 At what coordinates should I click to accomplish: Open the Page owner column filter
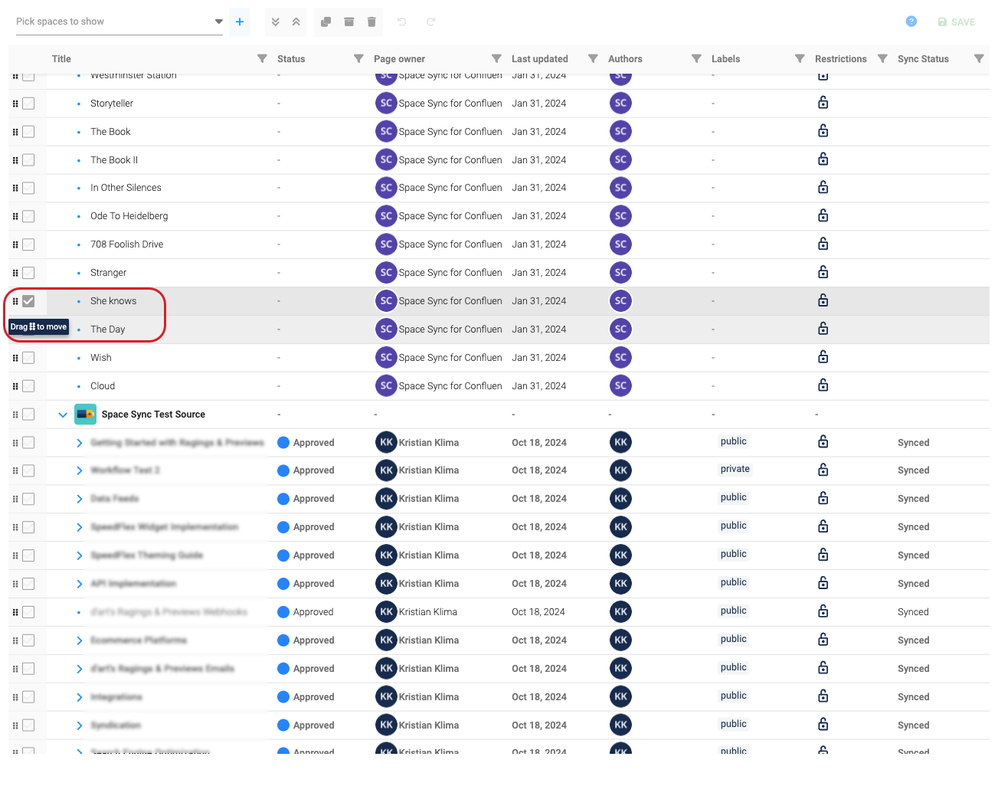coord(496,59)
